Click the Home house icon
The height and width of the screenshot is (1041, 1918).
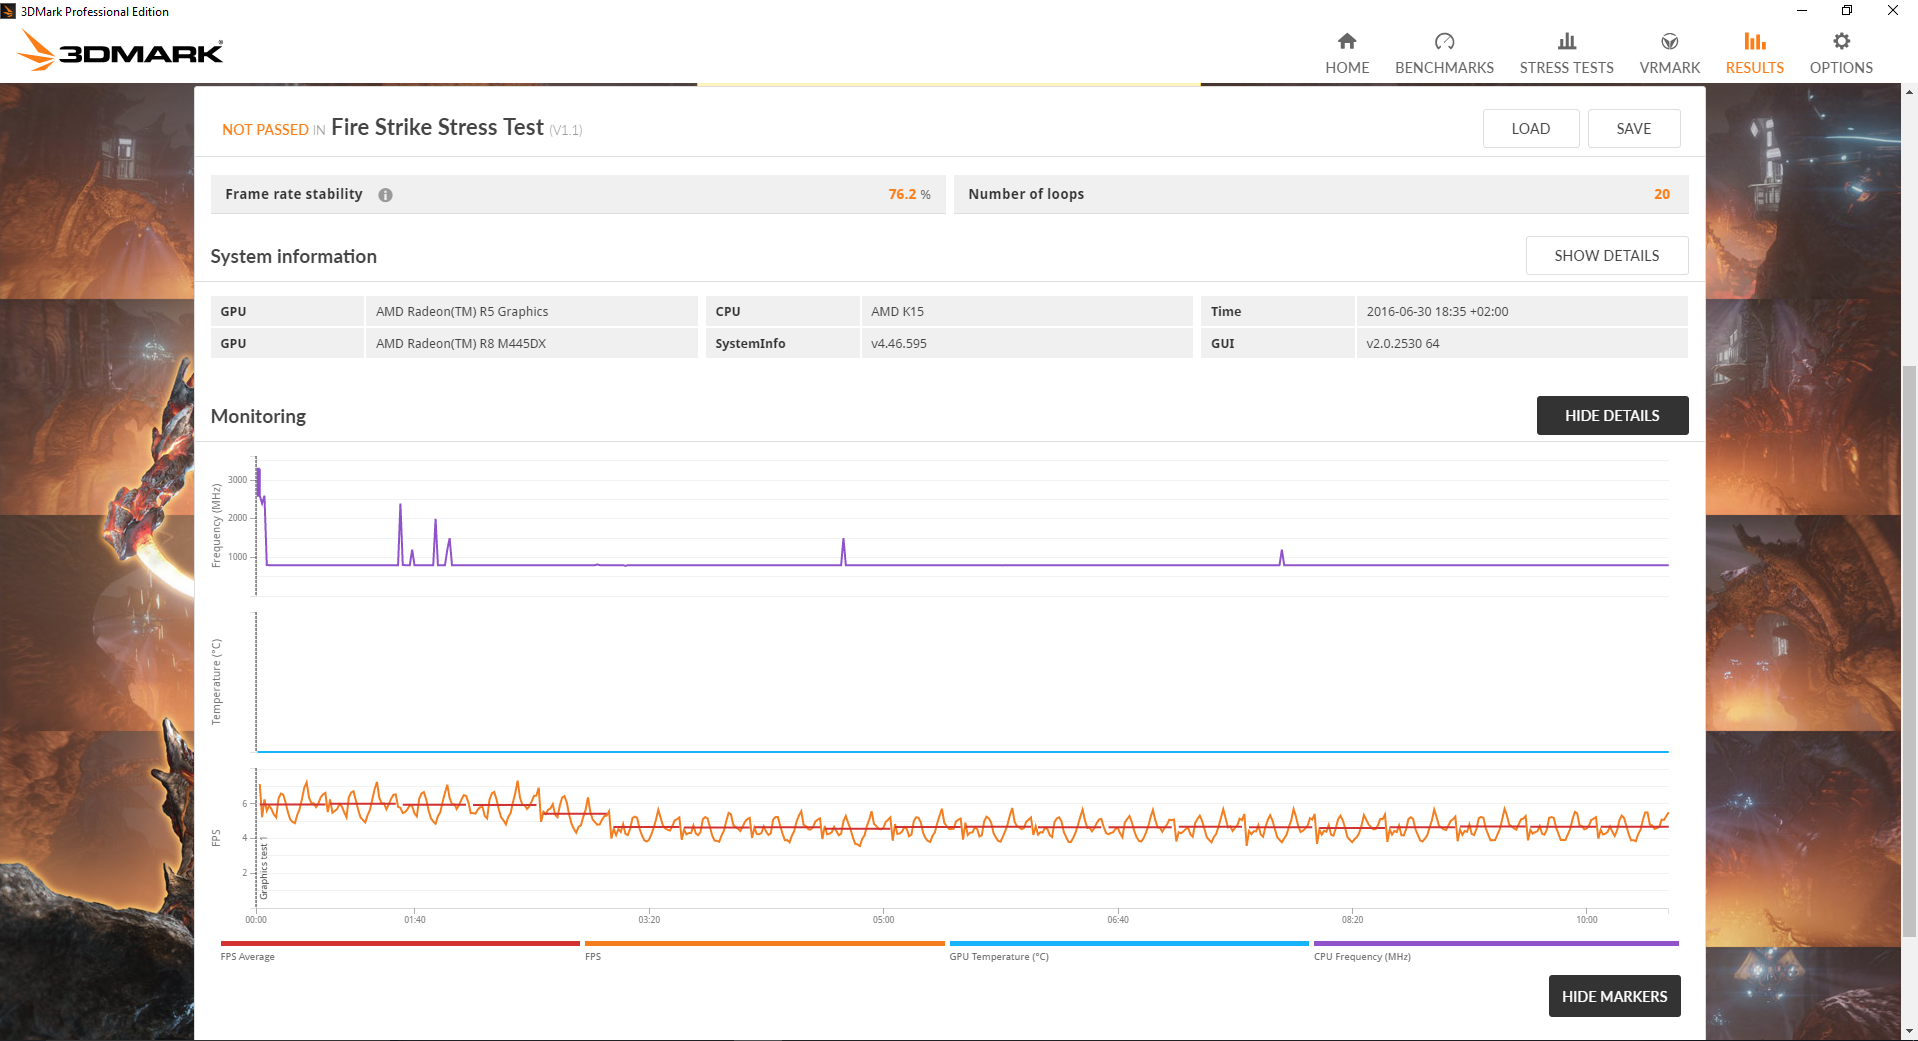pyautogui.click(x=1347, y=41)
